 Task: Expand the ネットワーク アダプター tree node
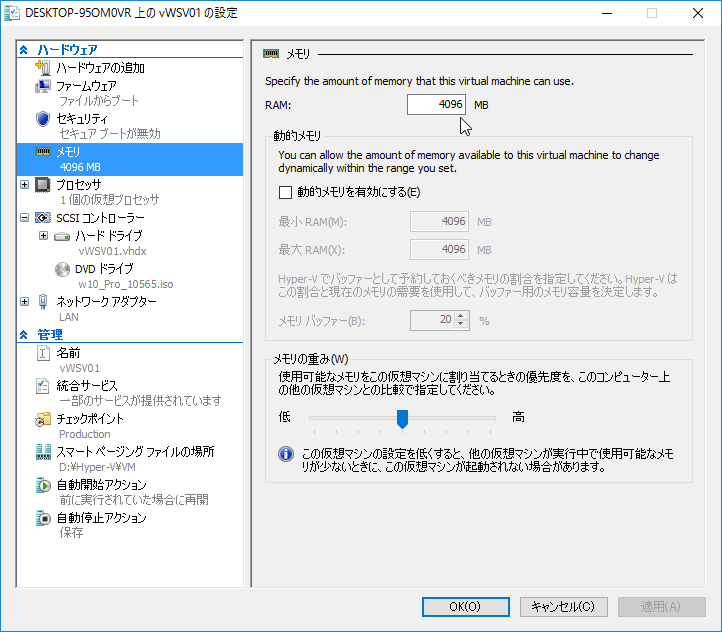pyautogui.click(x=24, y=302)
